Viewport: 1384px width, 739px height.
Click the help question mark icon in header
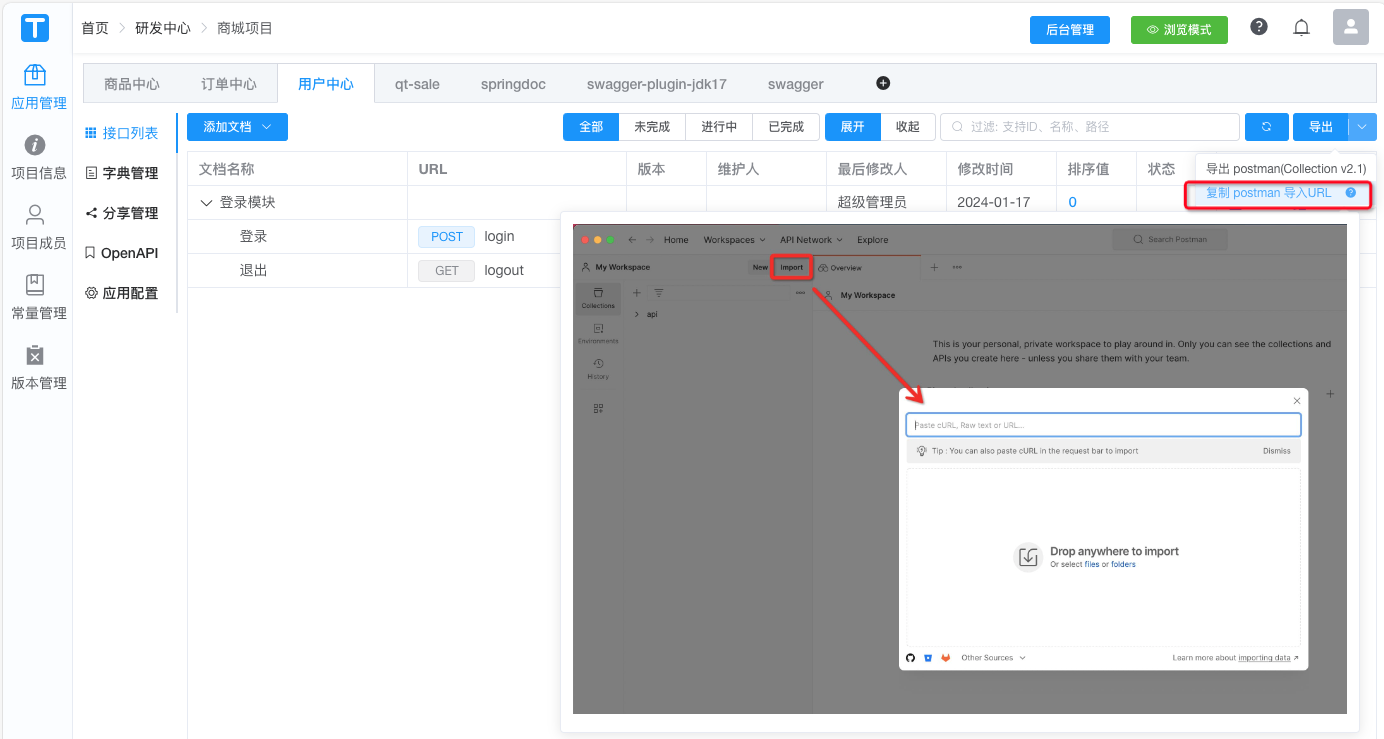coord(1259,27)
